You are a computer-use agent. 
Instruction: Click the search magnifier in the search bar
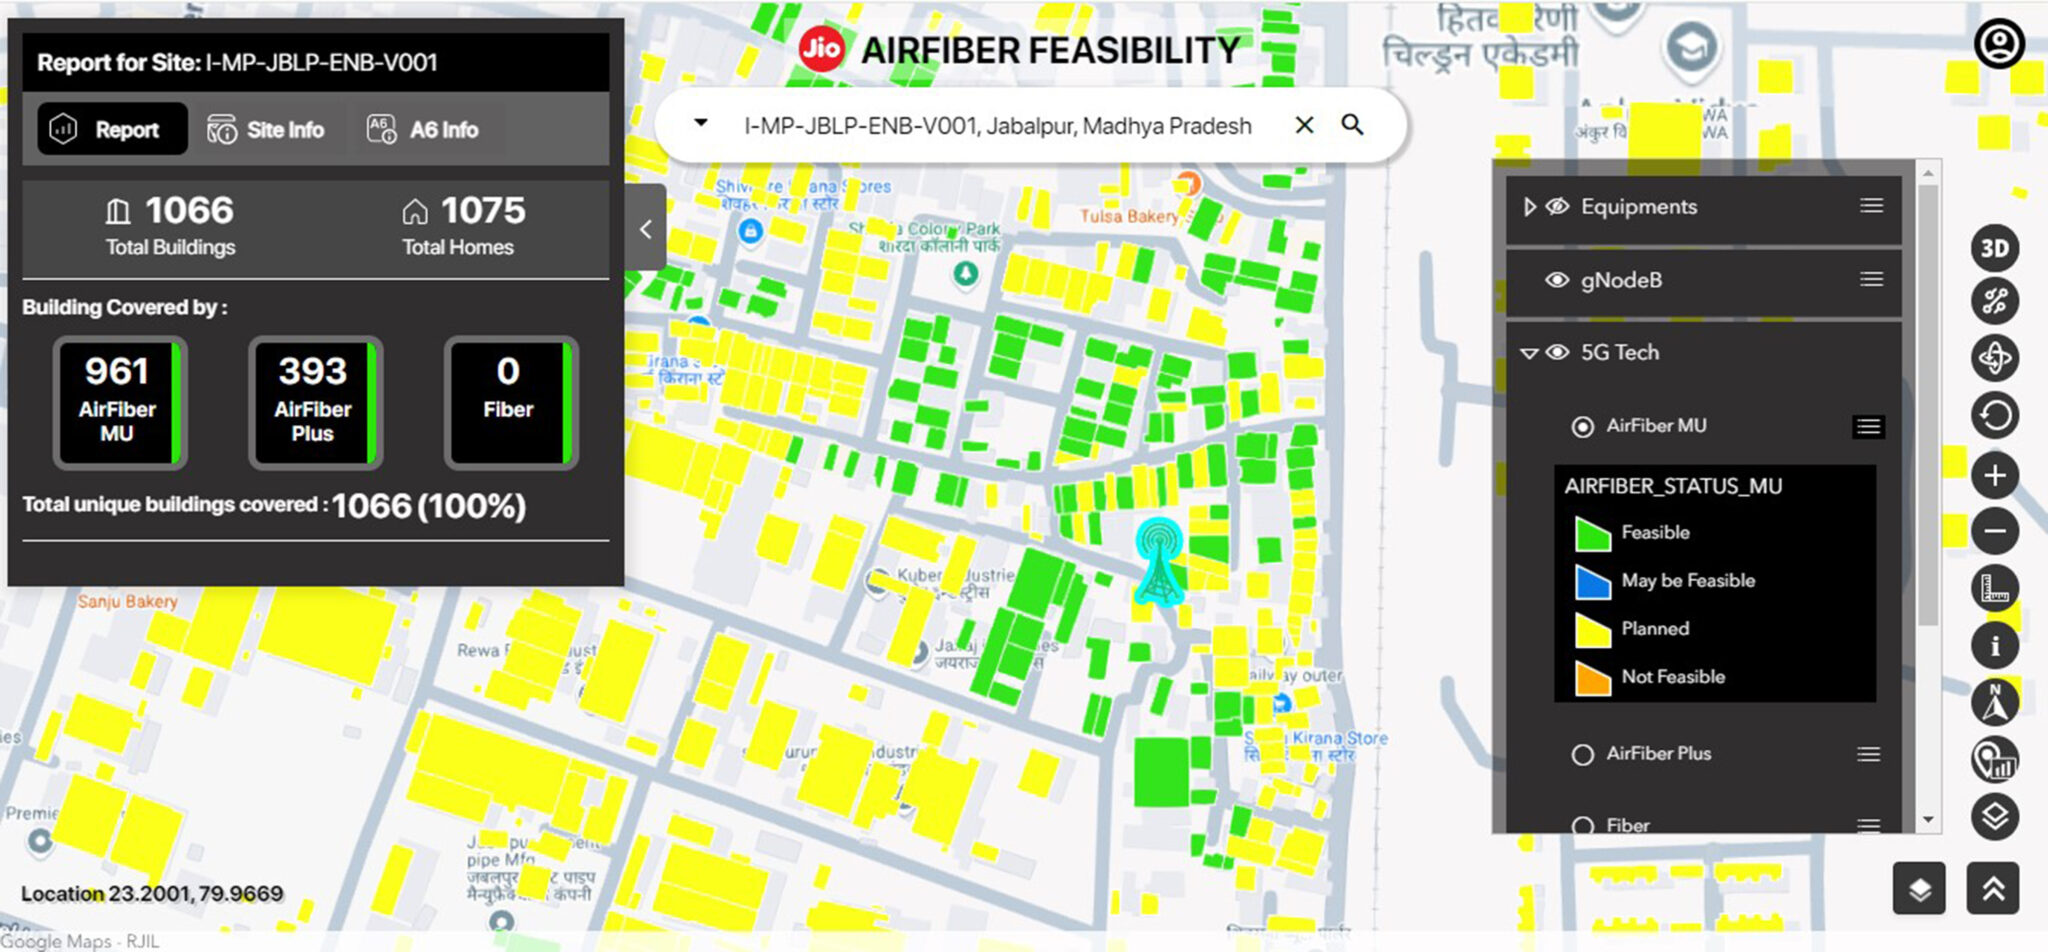(1353, 125)
